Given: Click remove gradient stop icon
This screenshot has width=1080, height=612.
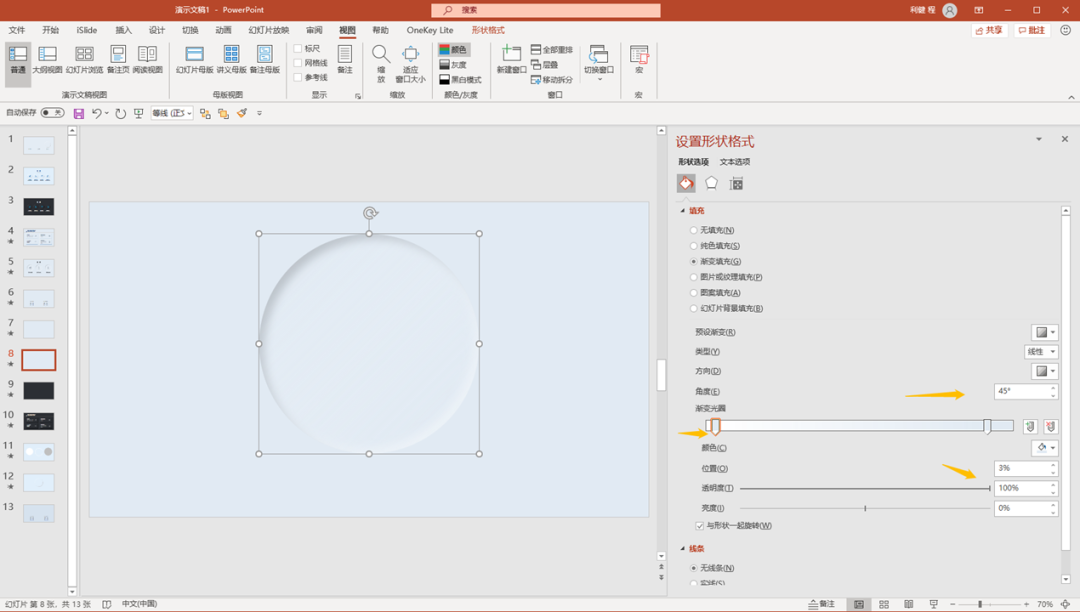Looking at the screenshot, I should pyautogui.click(x=1050, y=426).
